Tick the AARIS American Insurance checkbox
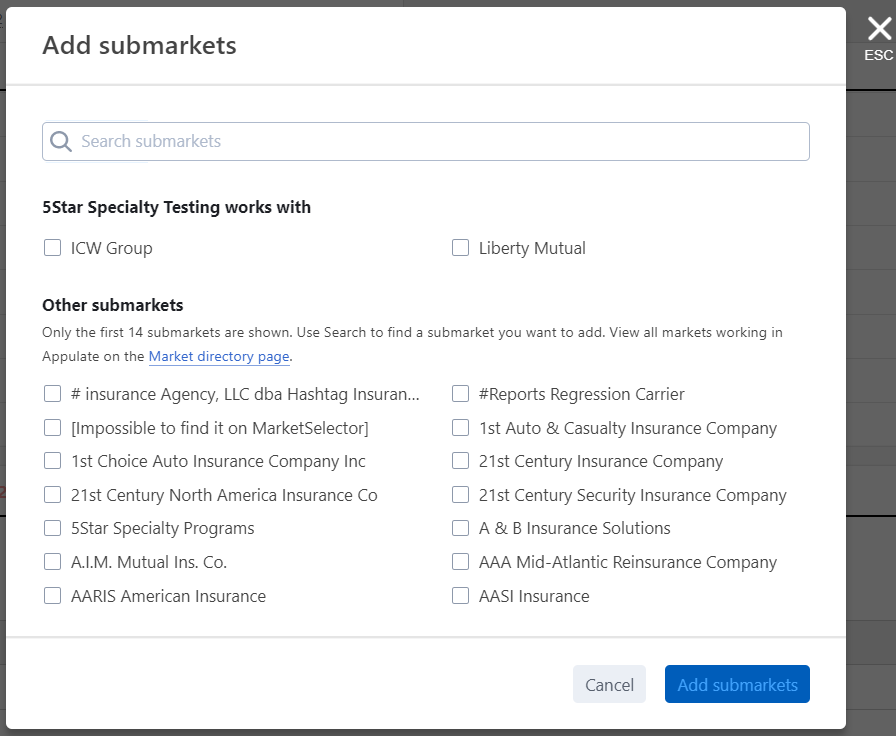896x736 pixels. [x=53, y=595]
